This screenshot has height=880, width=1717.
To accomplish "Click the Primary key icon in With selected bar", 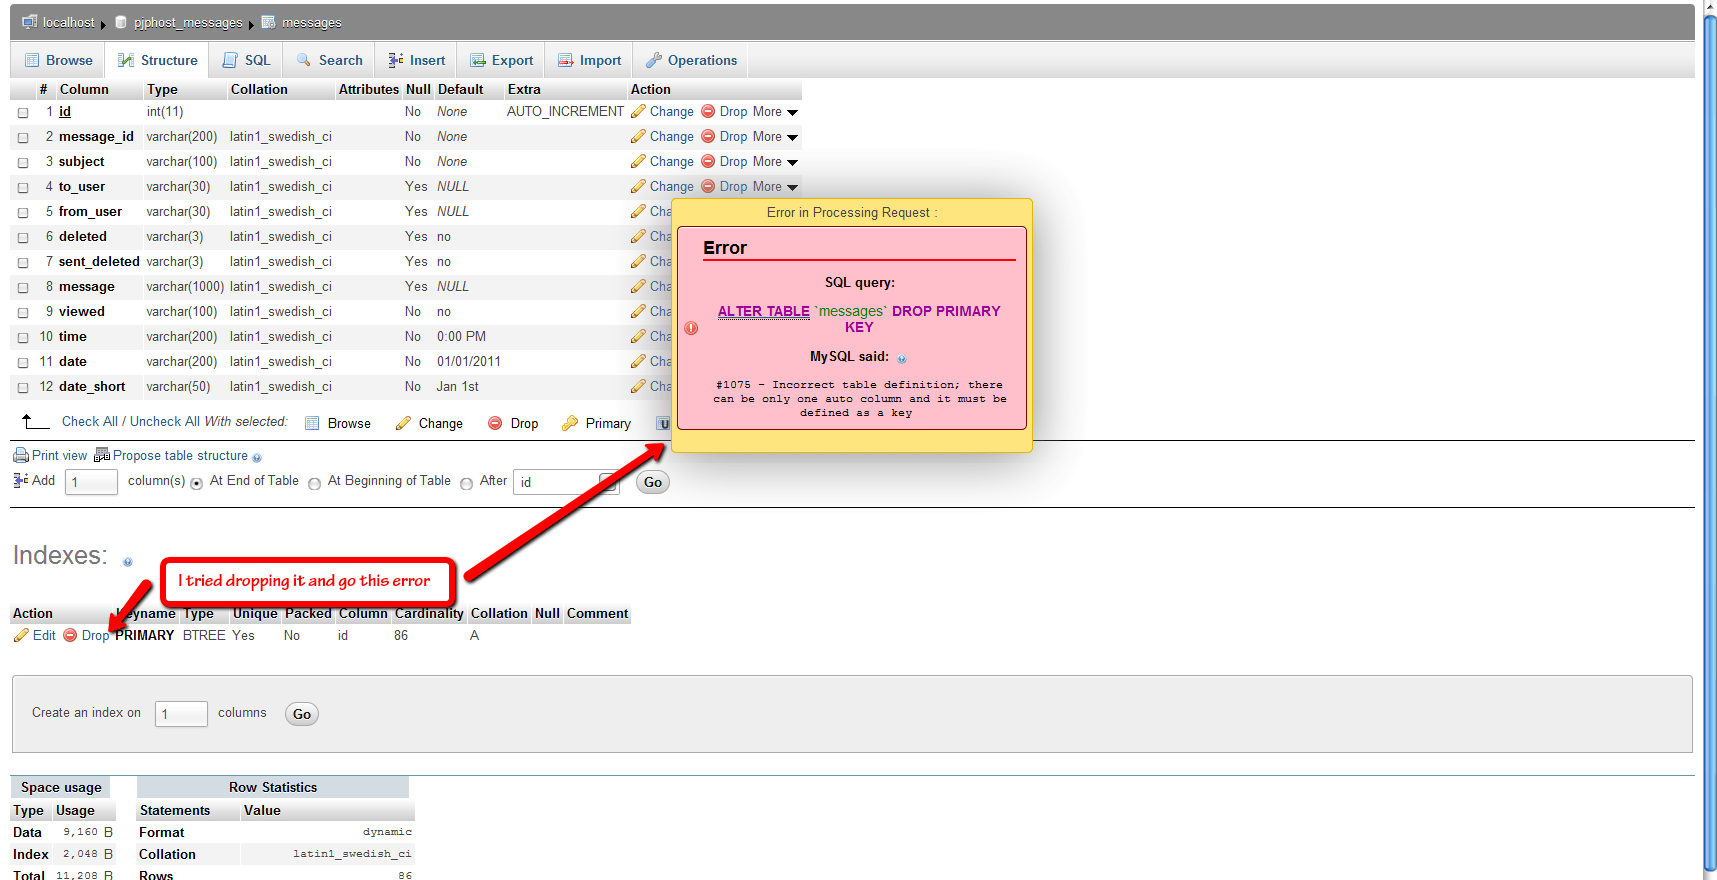I will click(x=570, y=423).
